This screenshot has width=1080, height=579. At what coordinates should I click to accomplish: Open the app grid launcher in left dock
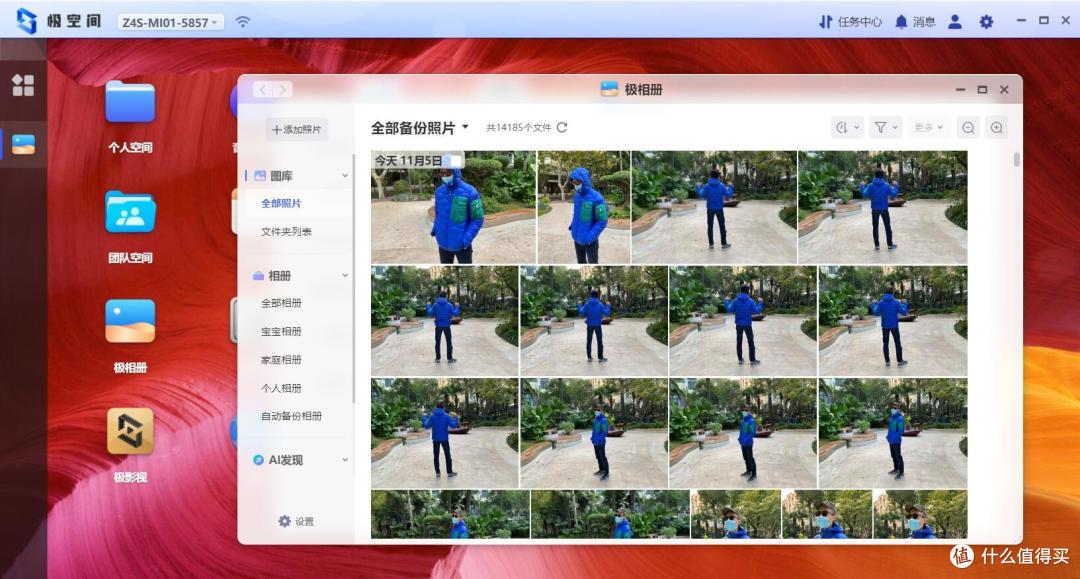[23, 85]
